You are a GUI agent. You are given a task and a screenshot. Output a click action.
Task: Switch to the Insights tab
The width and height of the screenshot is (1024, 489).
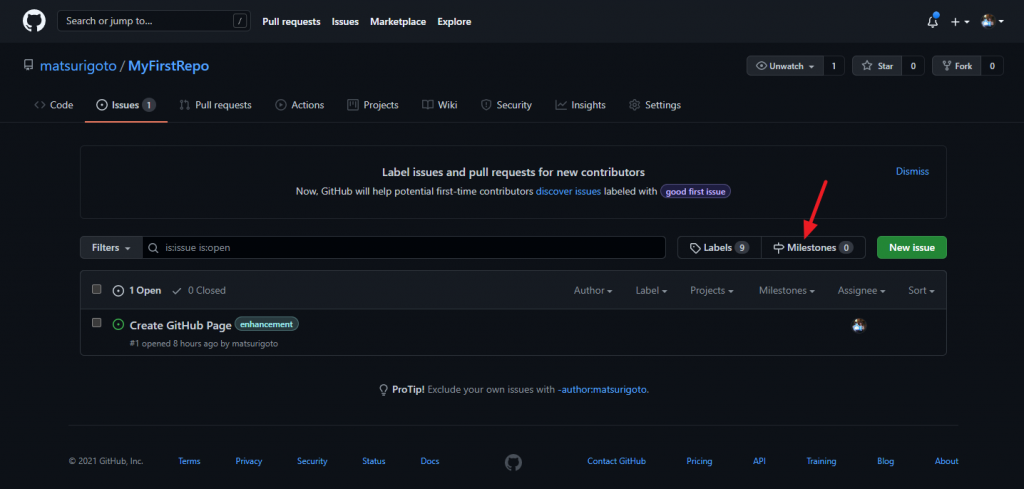pyautogui.click(x=581, y=105)
